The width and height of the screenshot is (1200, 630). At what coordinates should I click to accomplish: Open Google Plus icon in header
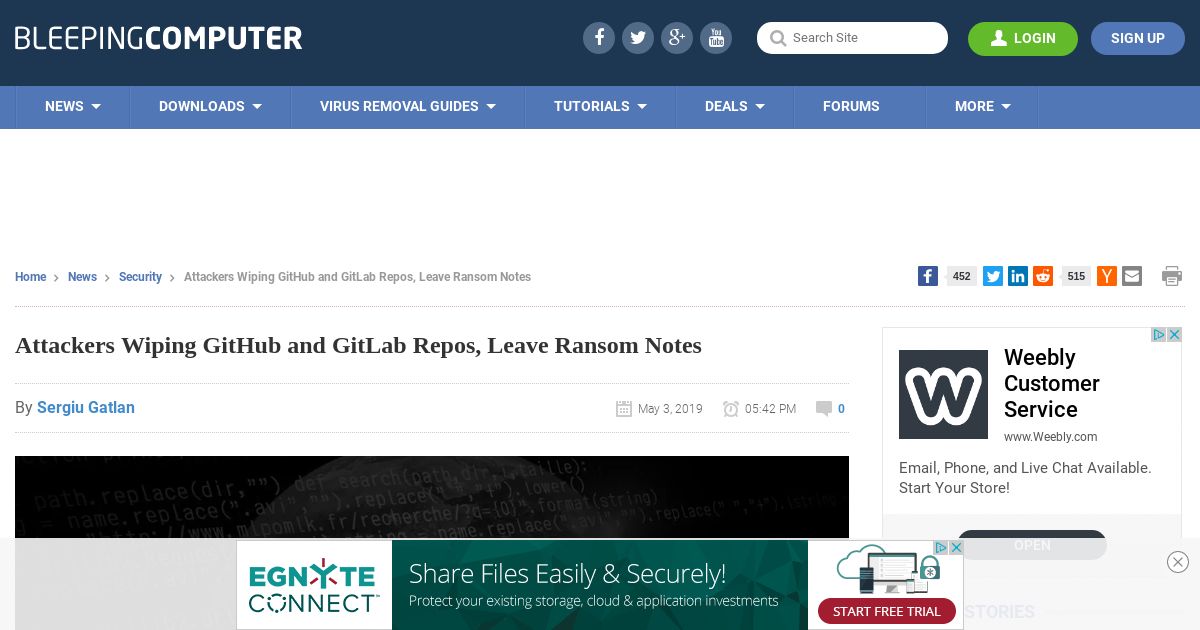[677, 38]
